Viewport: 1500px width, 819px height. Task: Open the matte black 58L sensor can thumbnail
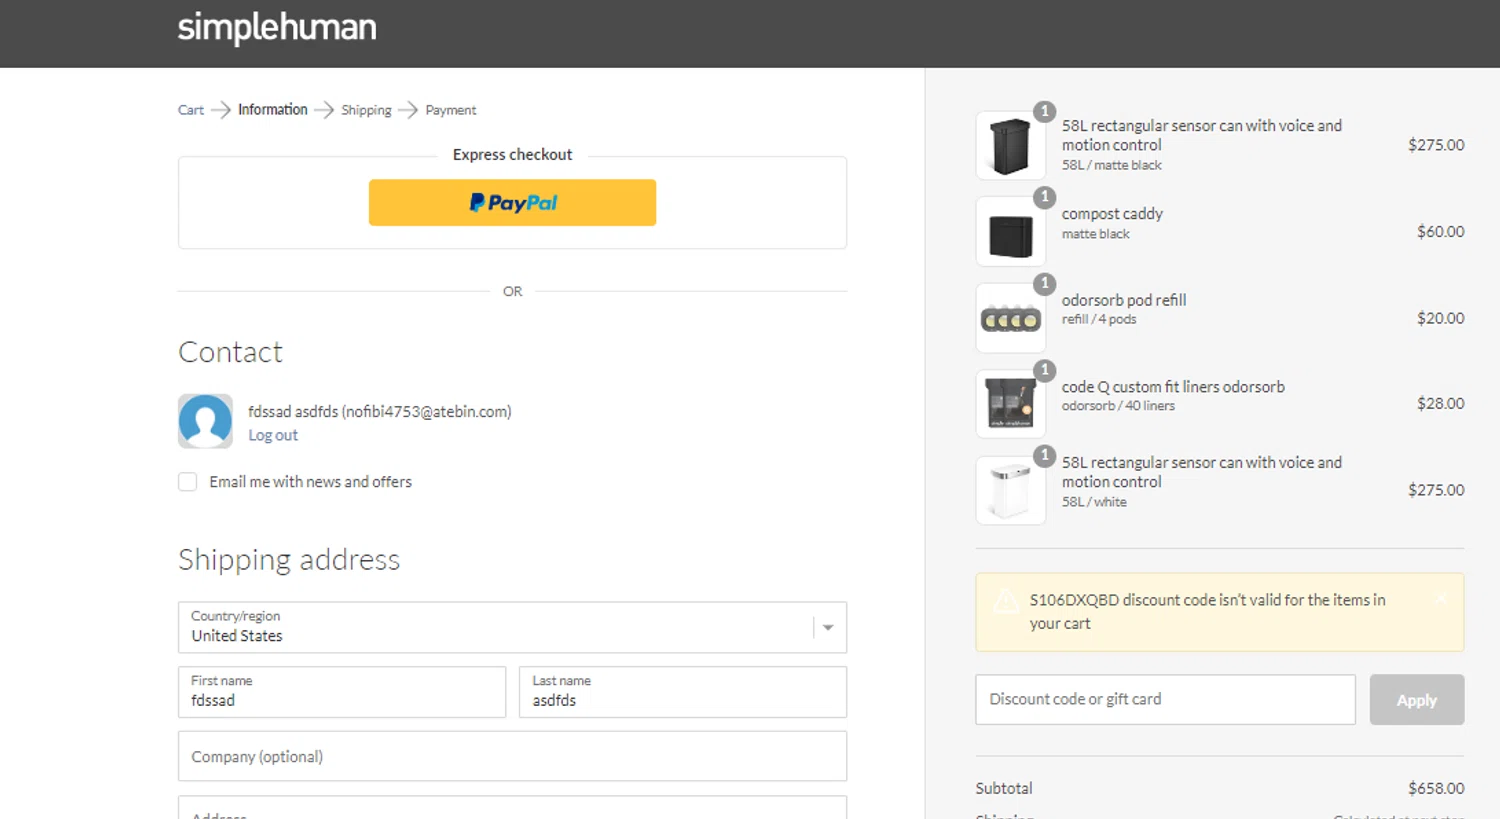point(1010,145)
